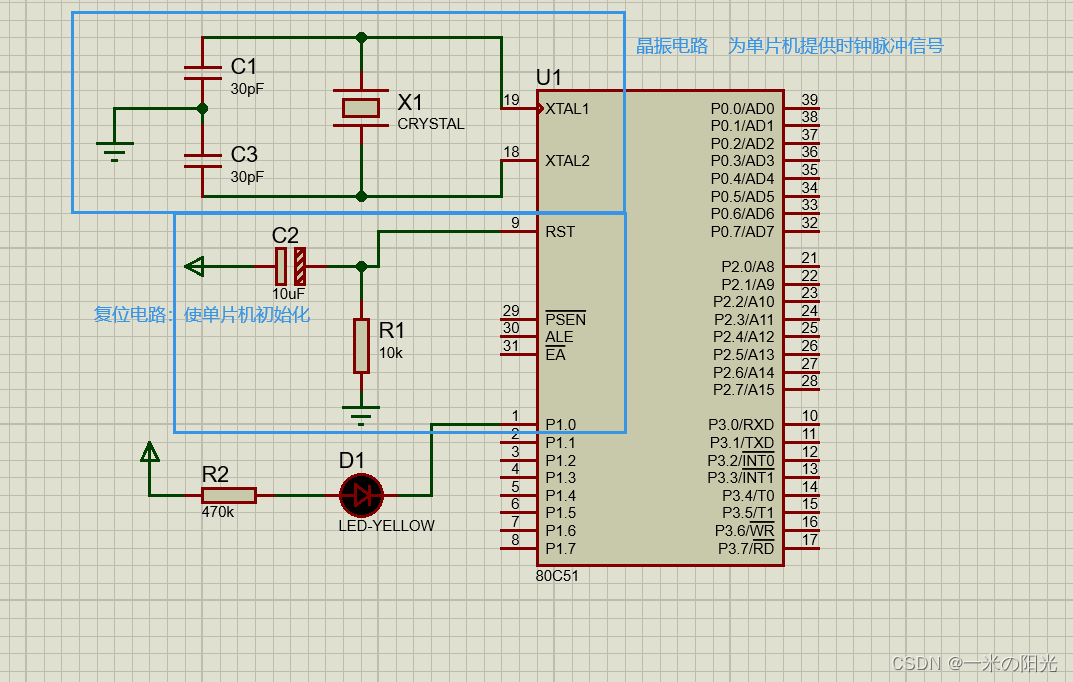Select resistor R2 body
This screenshot has height=682, width=1073.
(229, 495)
